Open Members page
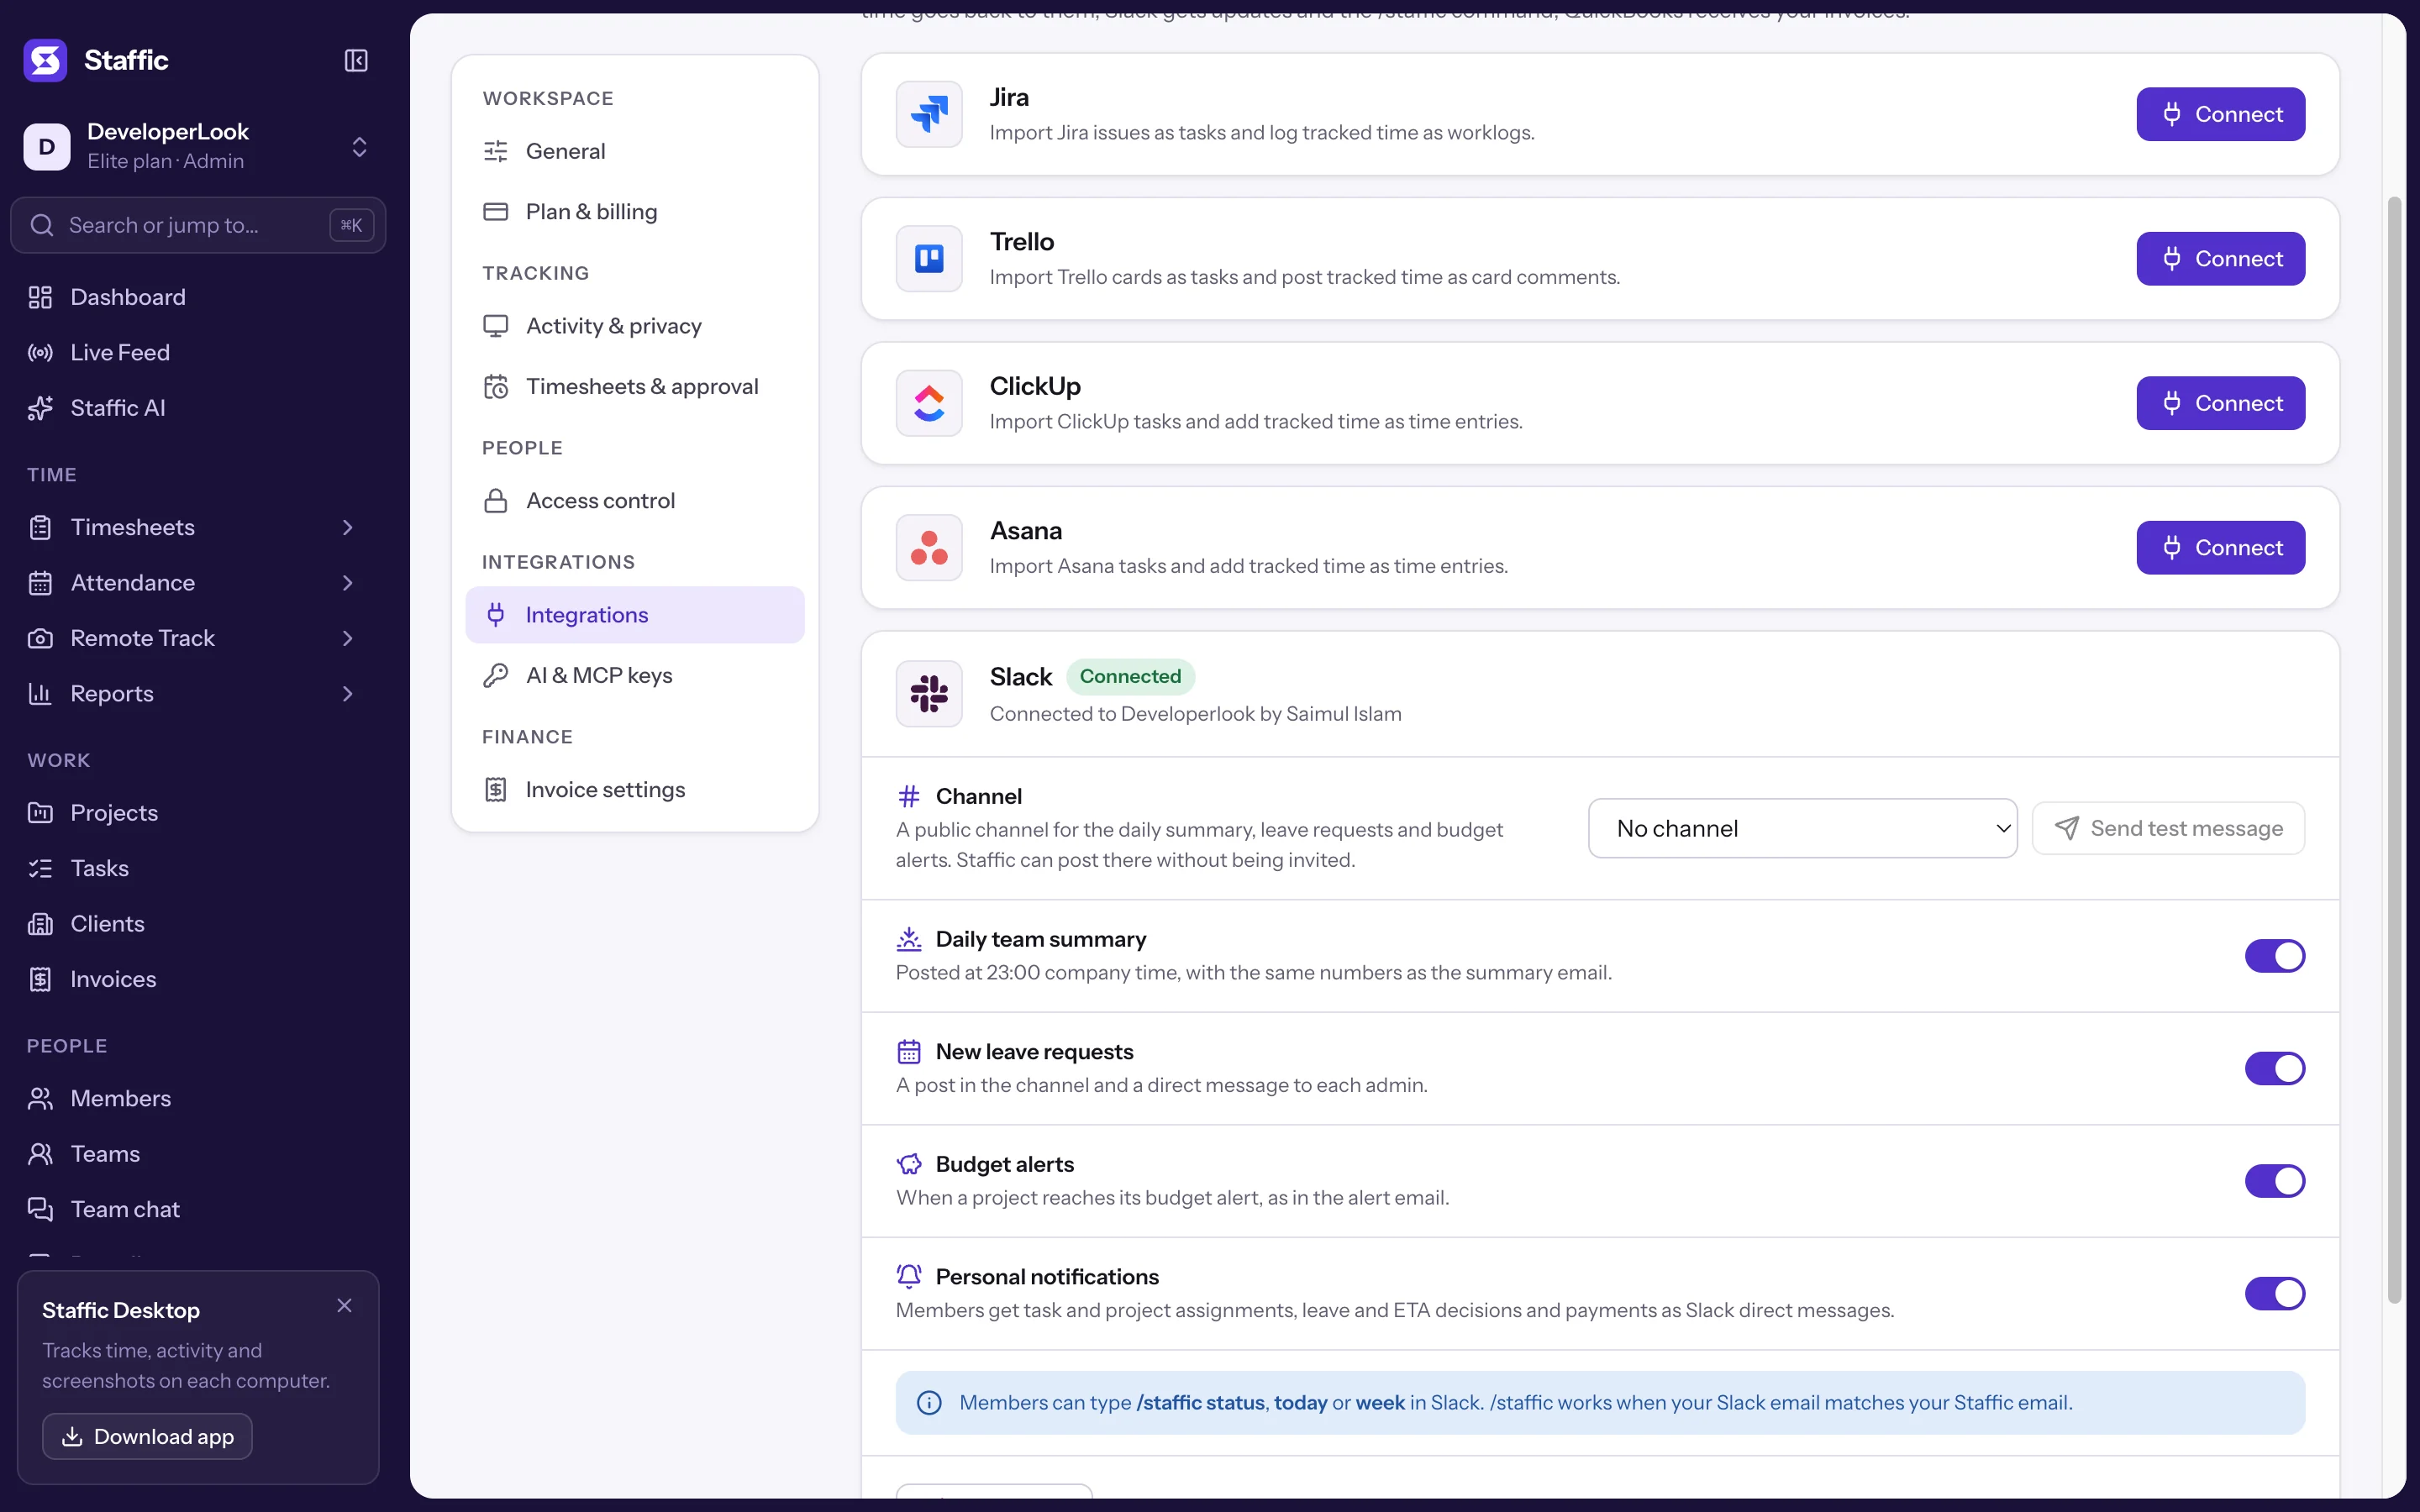 [x=198, y=1098]
